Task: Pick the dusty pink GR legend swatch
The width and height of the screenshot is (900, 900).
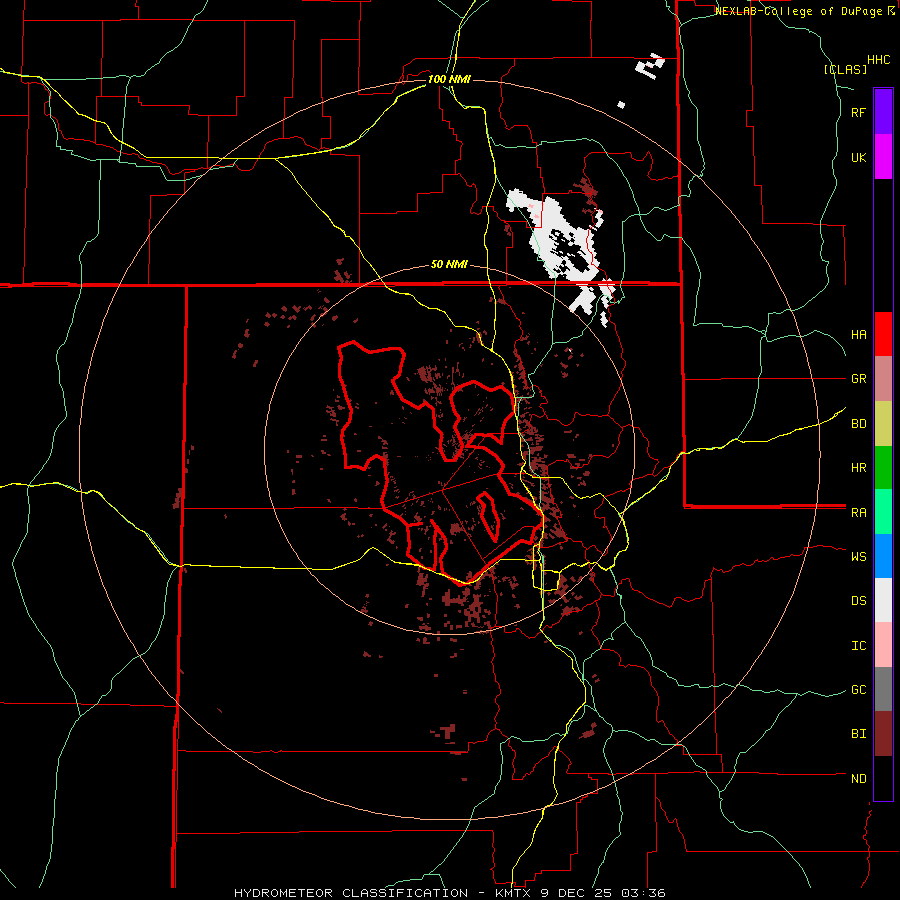Action: point(883,379)
